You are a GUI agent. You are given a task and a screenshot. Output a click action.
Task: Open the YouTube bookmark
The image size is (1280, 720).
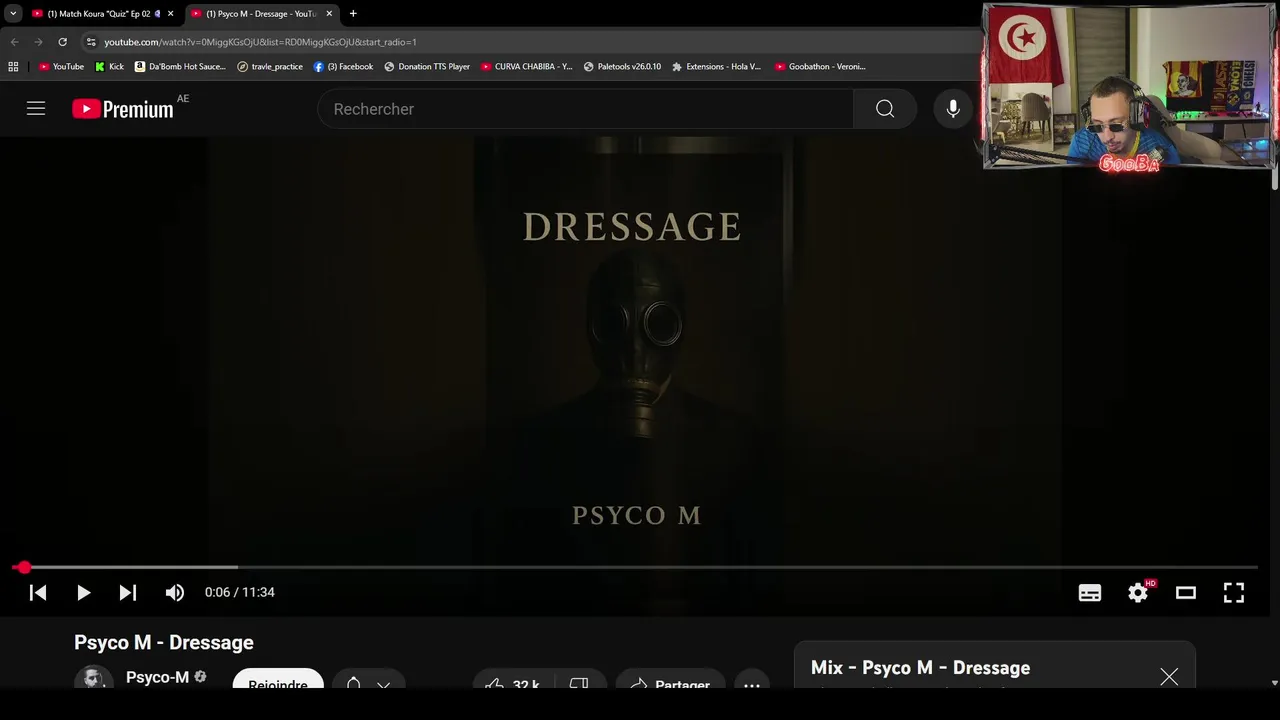(61, 67)
